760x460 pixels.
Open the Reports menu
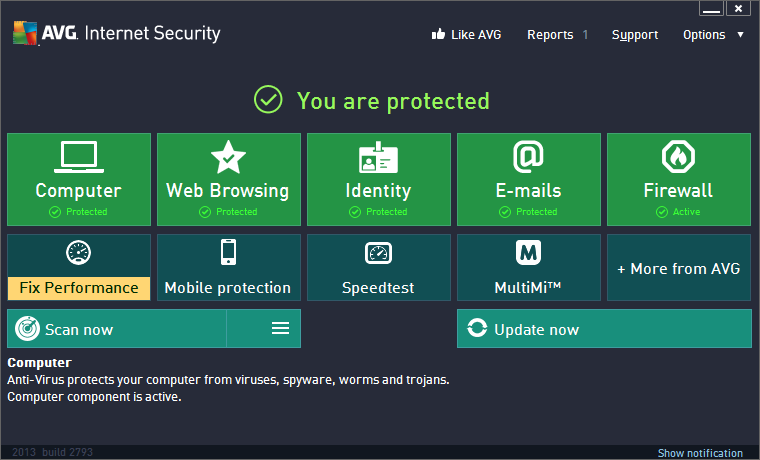click(550, 34)
